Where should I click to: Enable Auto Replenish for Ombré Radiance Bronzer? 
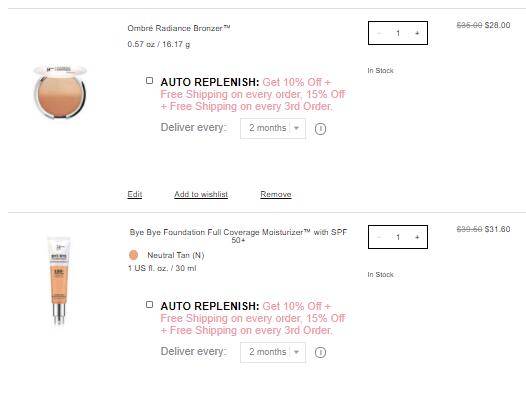pos(149,80)
